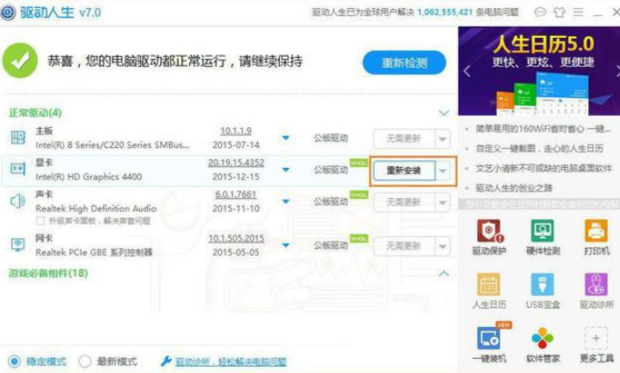The height and width of the screenshot is (373, 620).
Task: Click the 人生日历5.0 banner image
Action: (x=539, y=71)
